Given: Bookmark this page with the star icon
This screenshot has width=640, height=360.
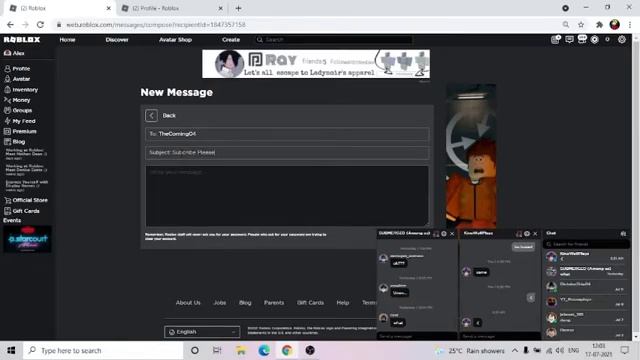Looking at the screenshot, I should click(x=581, y=24).
